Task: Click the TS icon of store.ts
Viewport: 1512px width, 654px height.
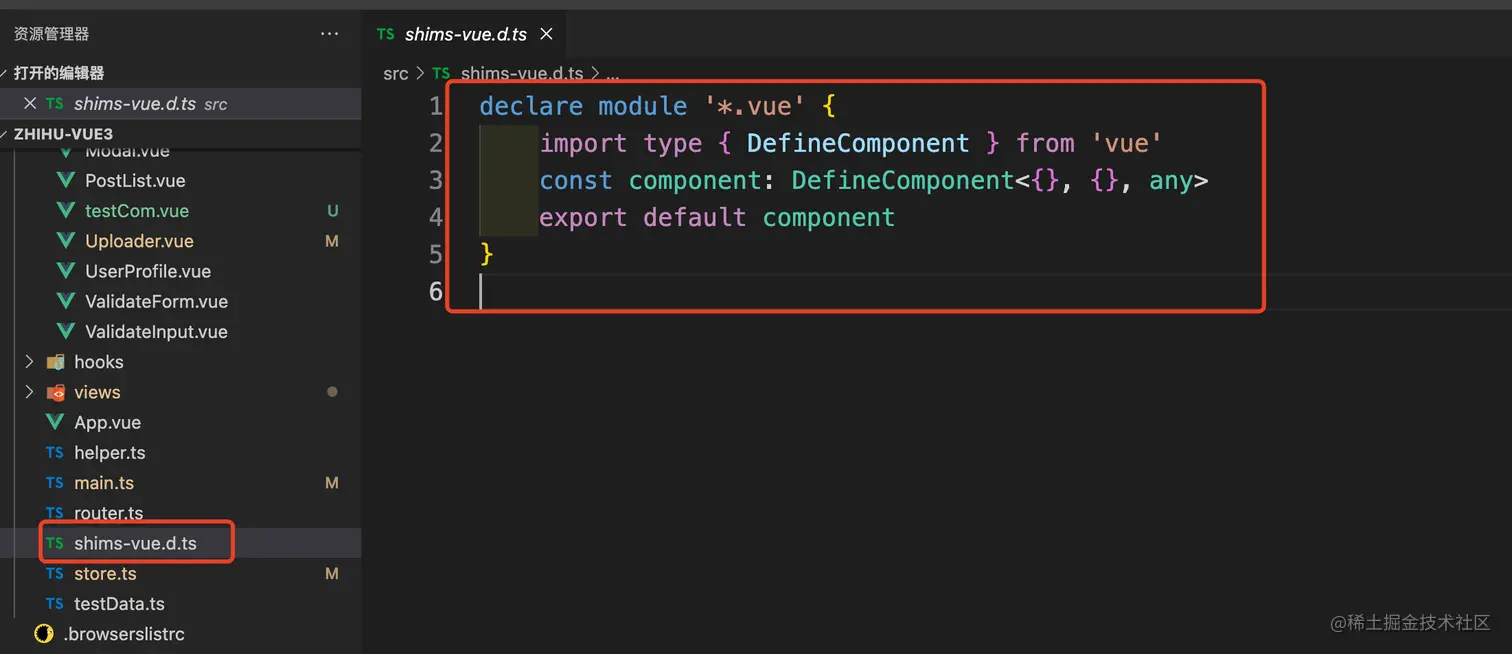Action: tap(55, 574)
